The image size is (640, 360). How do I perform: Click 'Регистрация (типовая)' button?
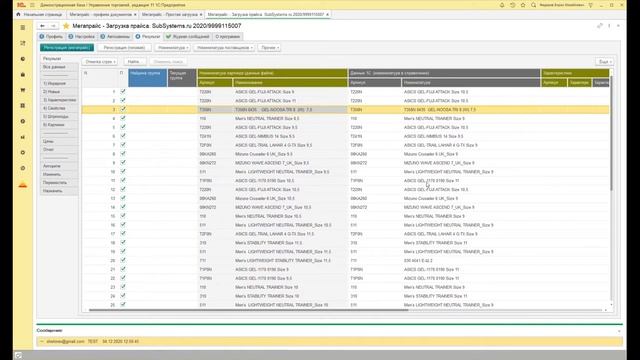(124, 48)
